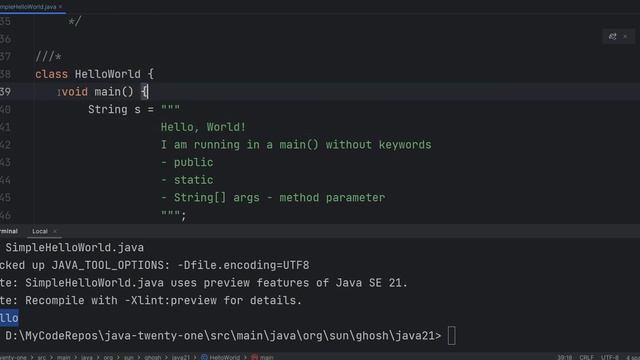Click the terminal prompt input cursor
The width and height of the screenshot is (640, 360).
[x=451, y=336]
